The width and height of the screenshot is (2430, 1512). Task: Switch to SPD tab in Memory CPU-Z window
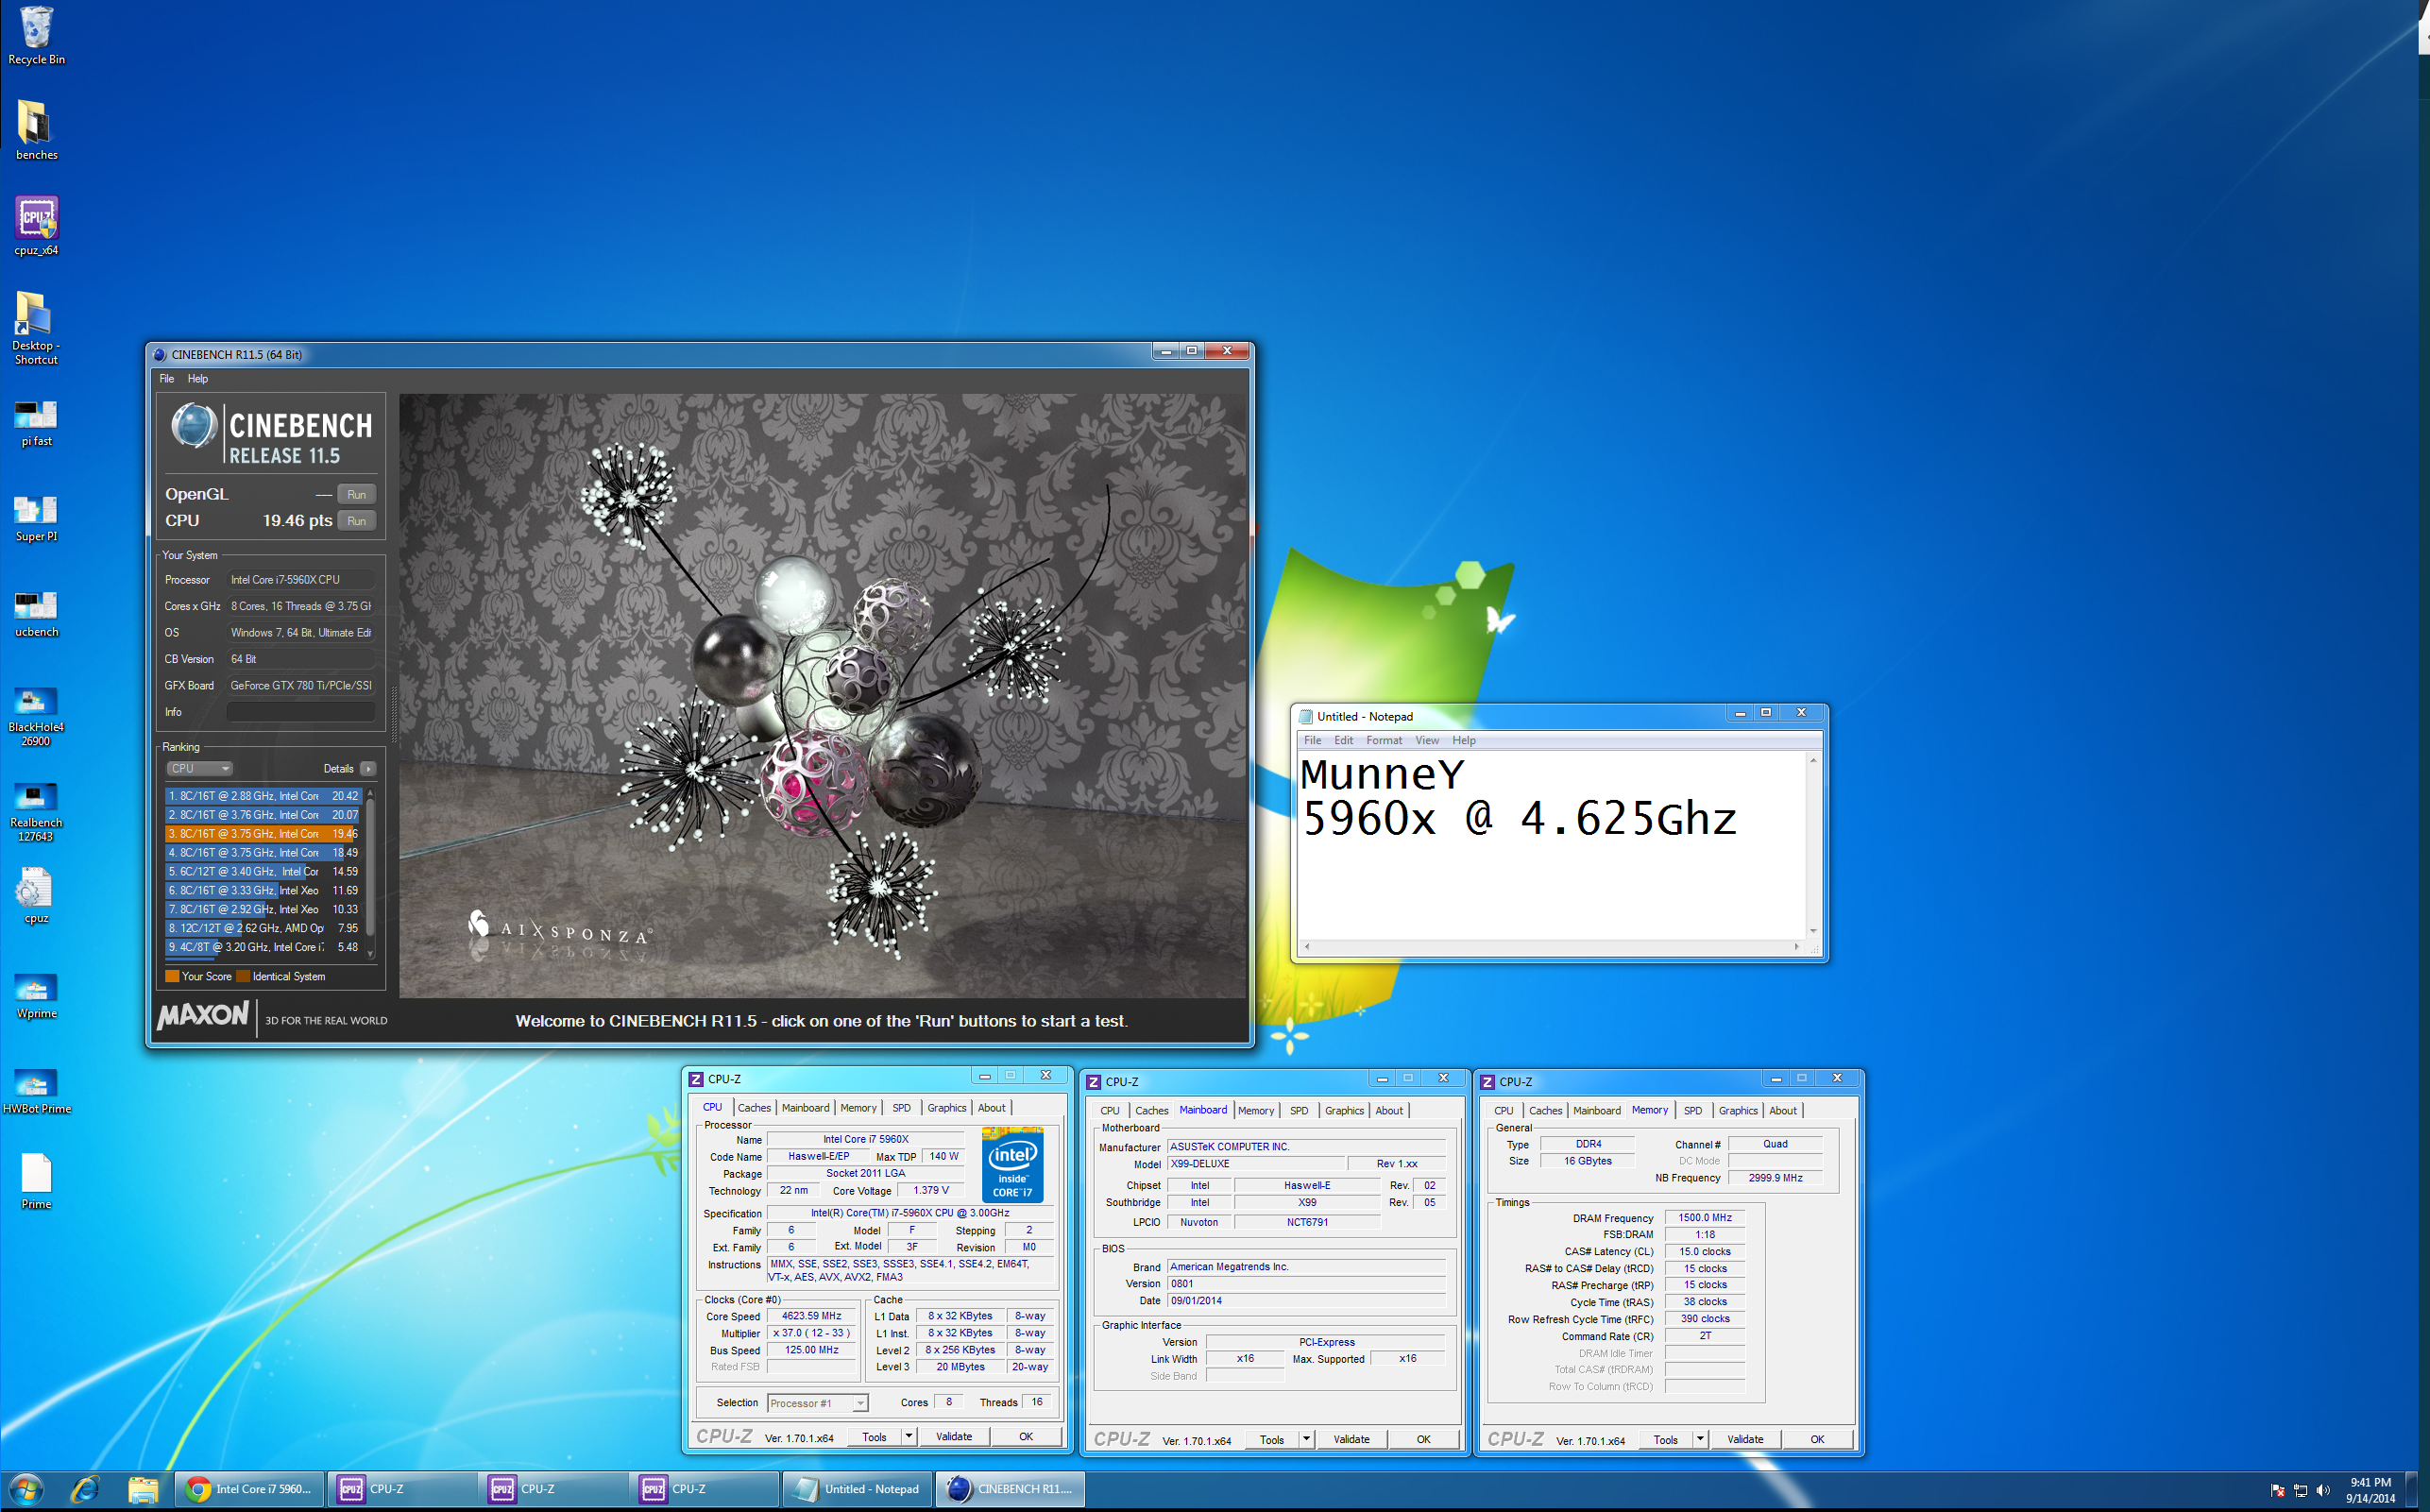pos(1692,1111)
